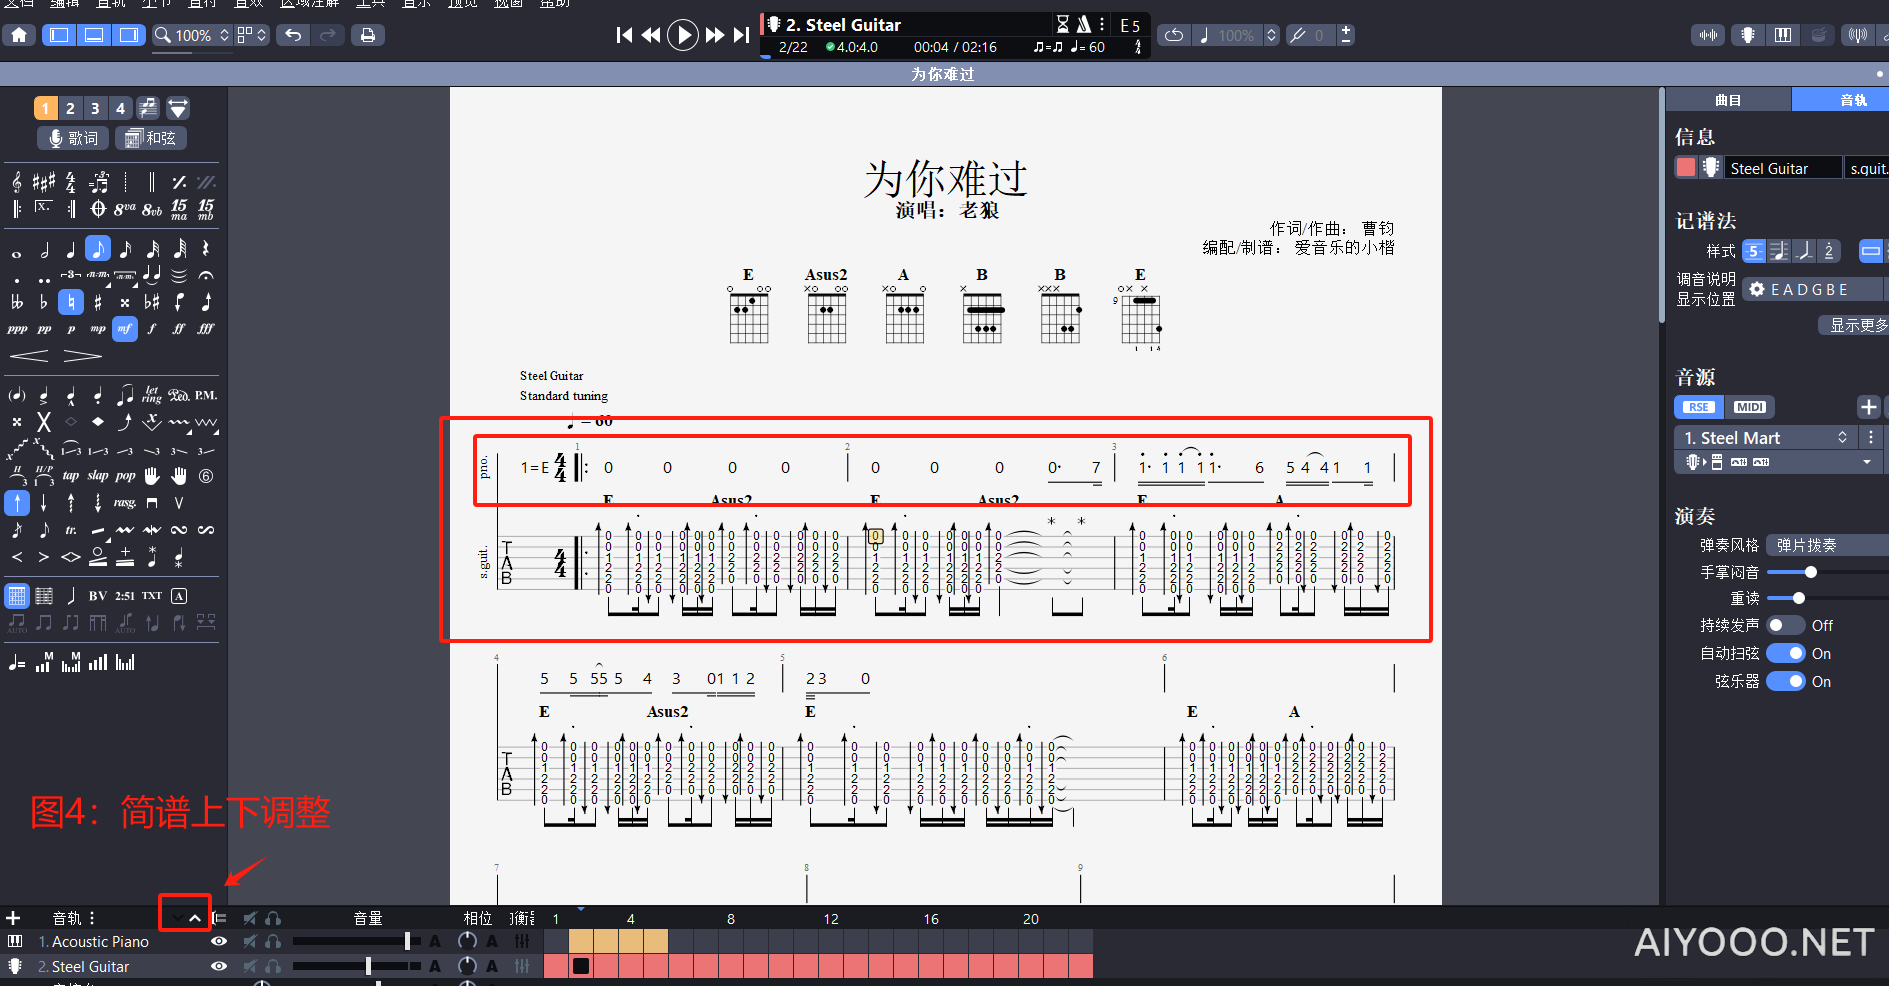Screen dimensions: 1889x986
Task: Select voice 4 button
Action: 120,108
